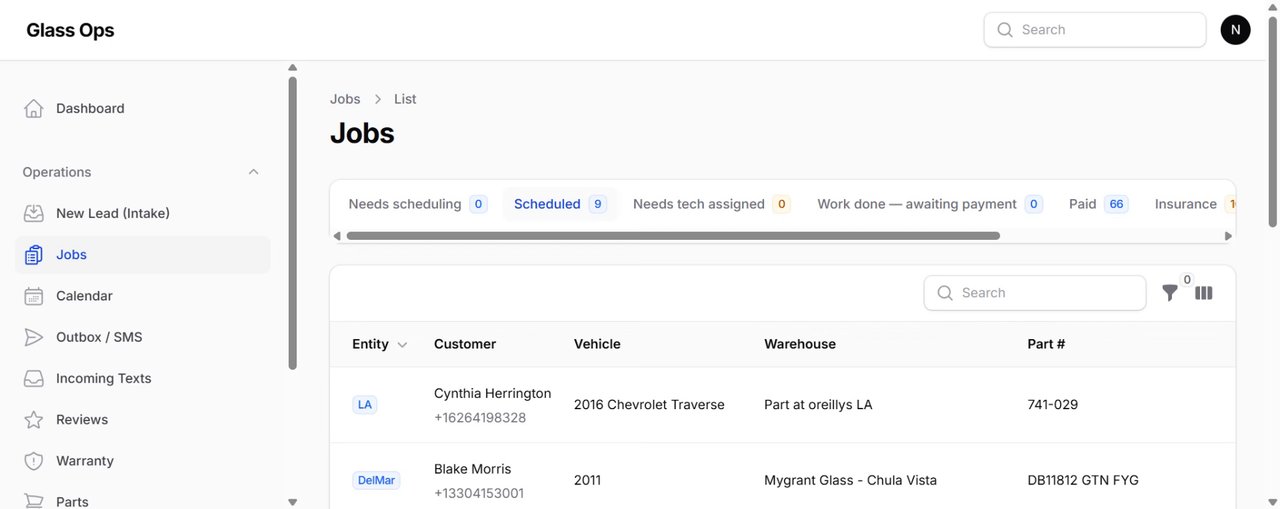This screenshot has width=1280, height=509.
Task: Click part number 741-029
Action: [x=1052, y=405]
